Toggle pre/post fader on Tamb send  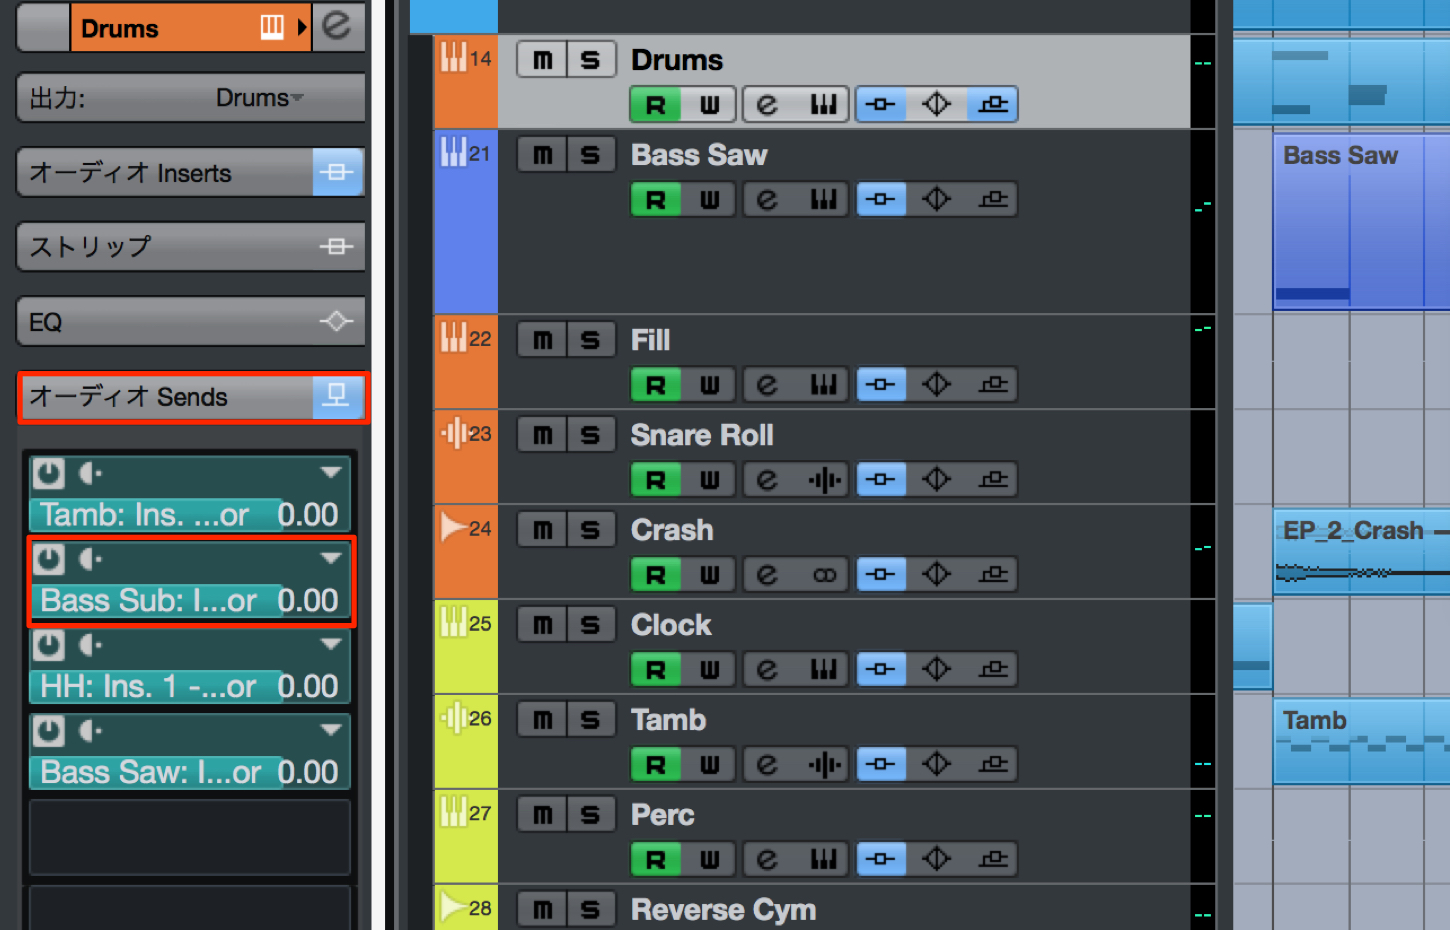(x=90, y=473)
